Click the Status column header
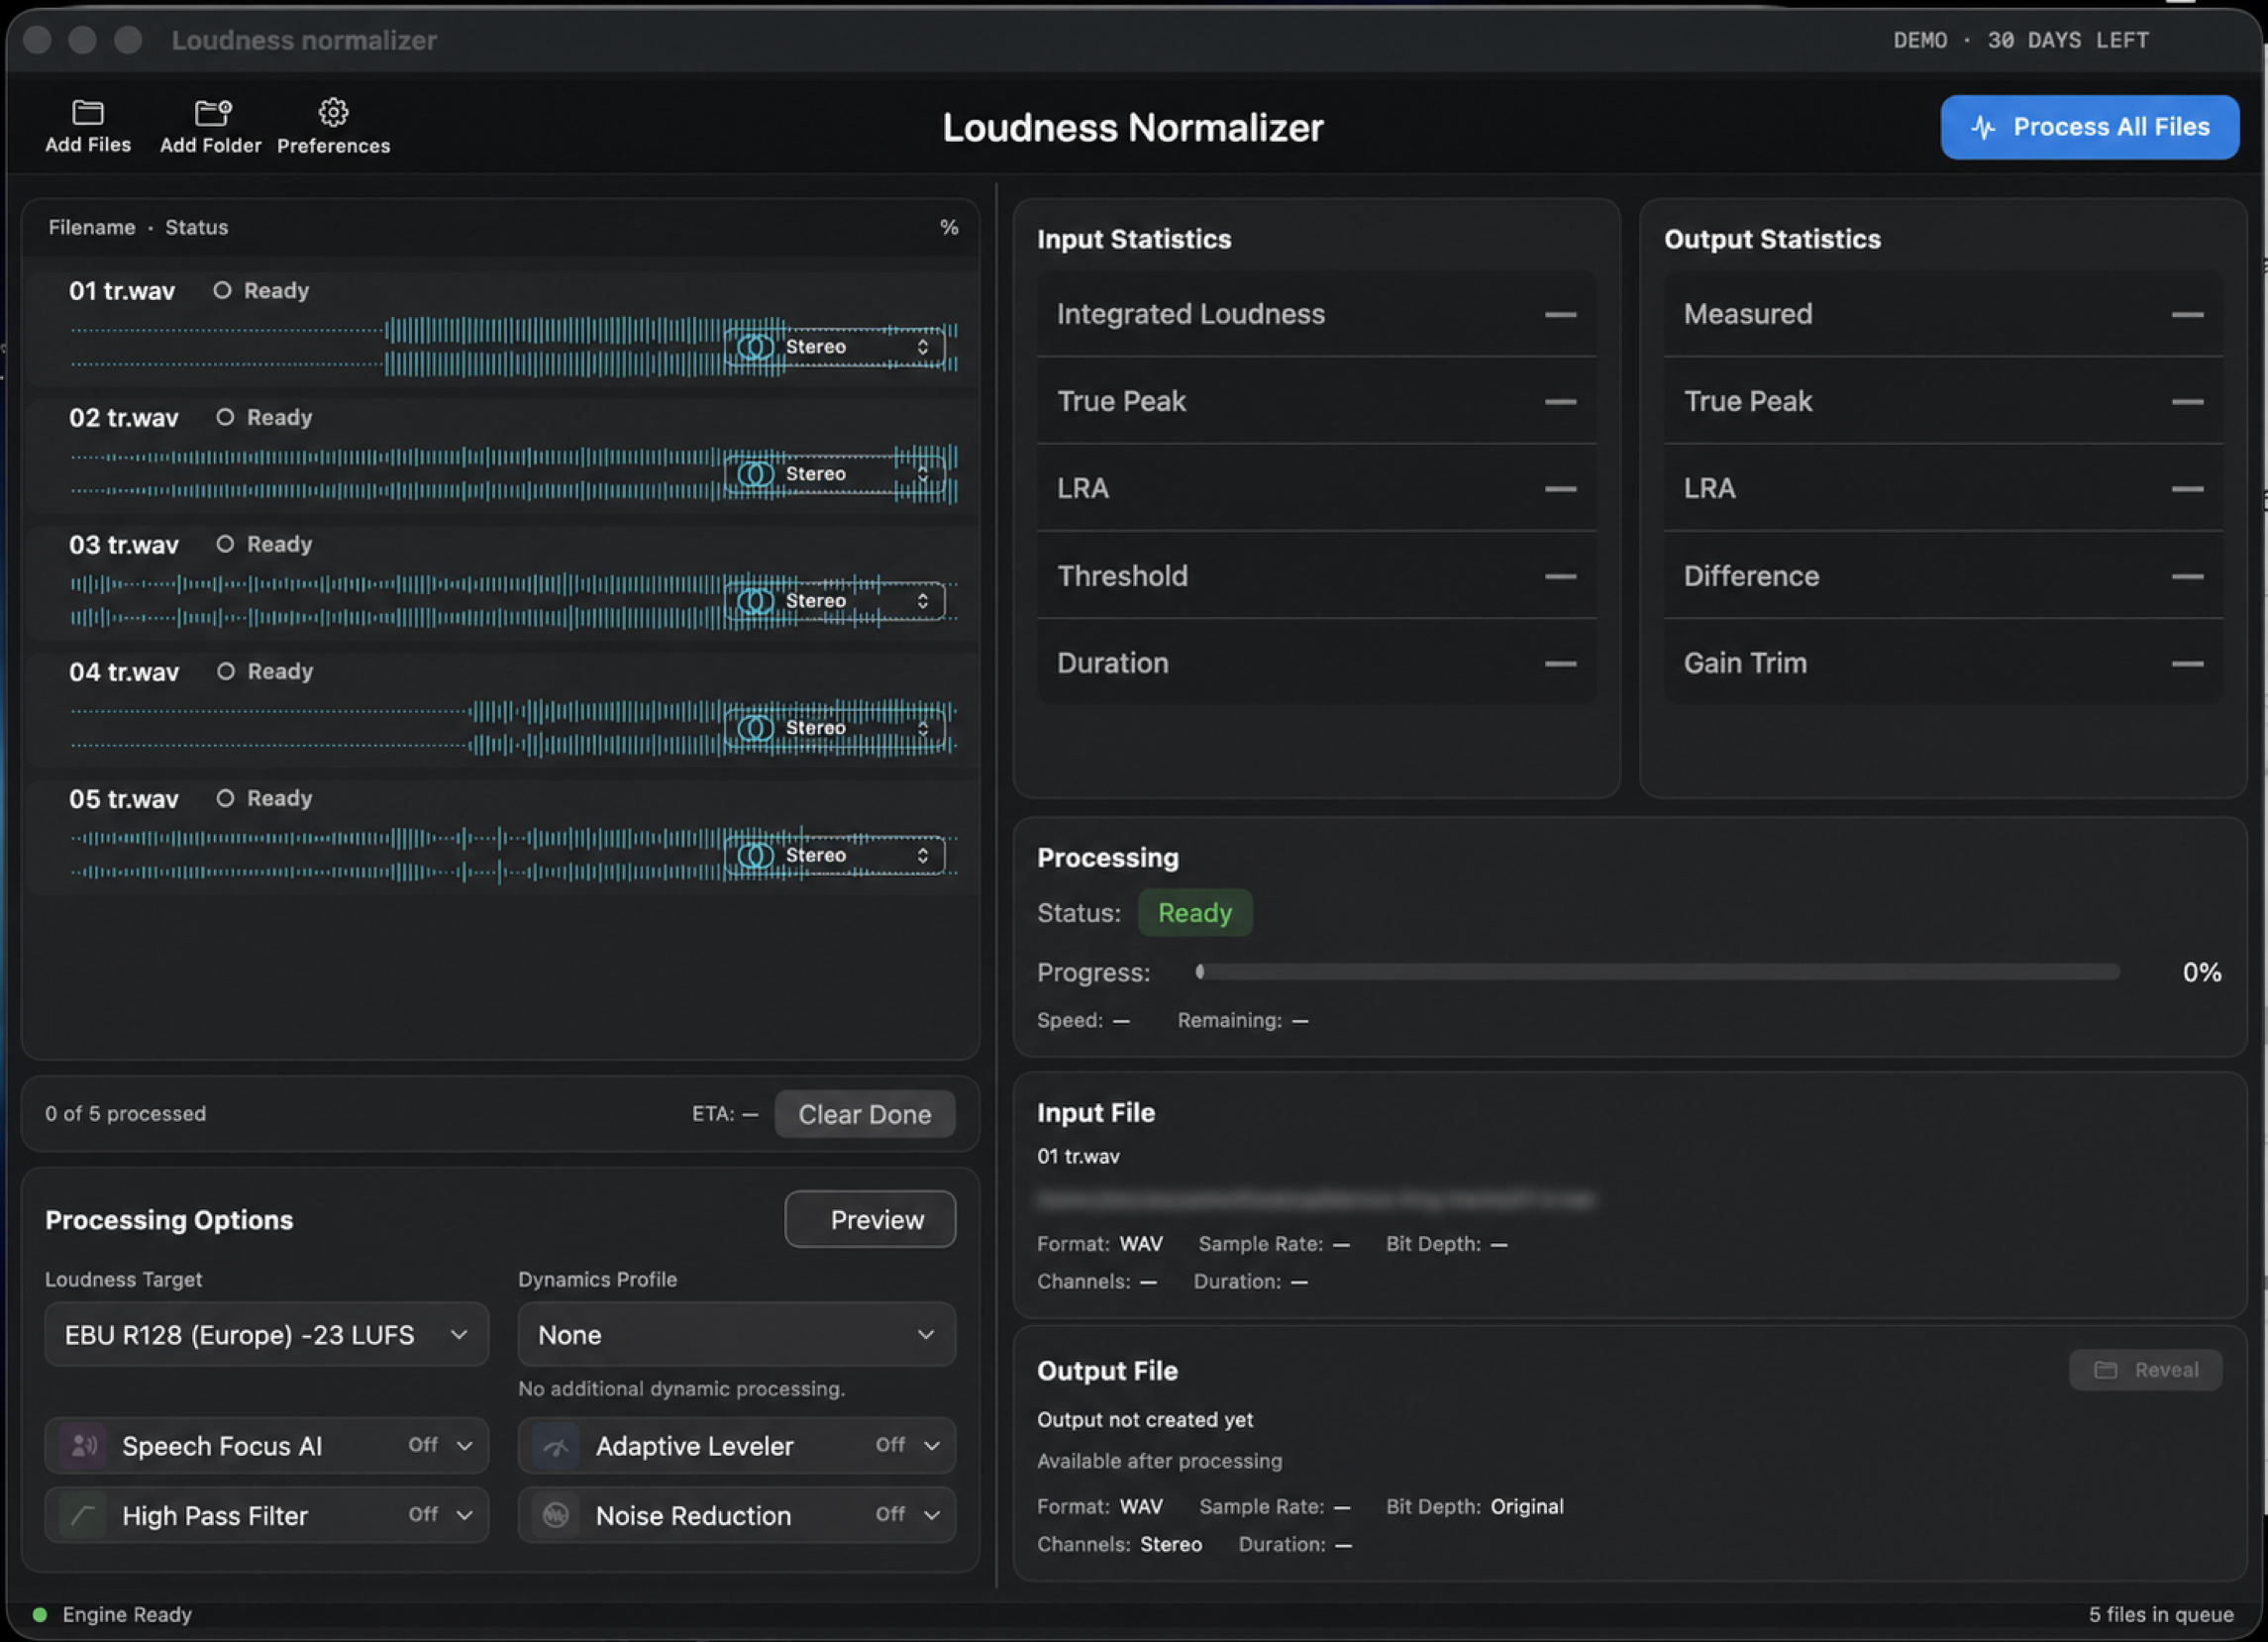The height and width of the screenshot is (1642, 2268). point(196,227)
